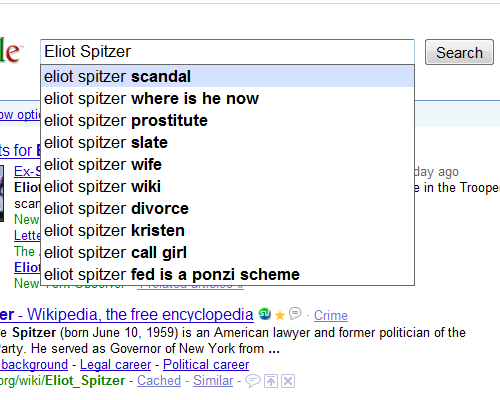The width and height of the screenshot is (500, 400).
Task: Click the Google logo
Action: tap(10, 50)
